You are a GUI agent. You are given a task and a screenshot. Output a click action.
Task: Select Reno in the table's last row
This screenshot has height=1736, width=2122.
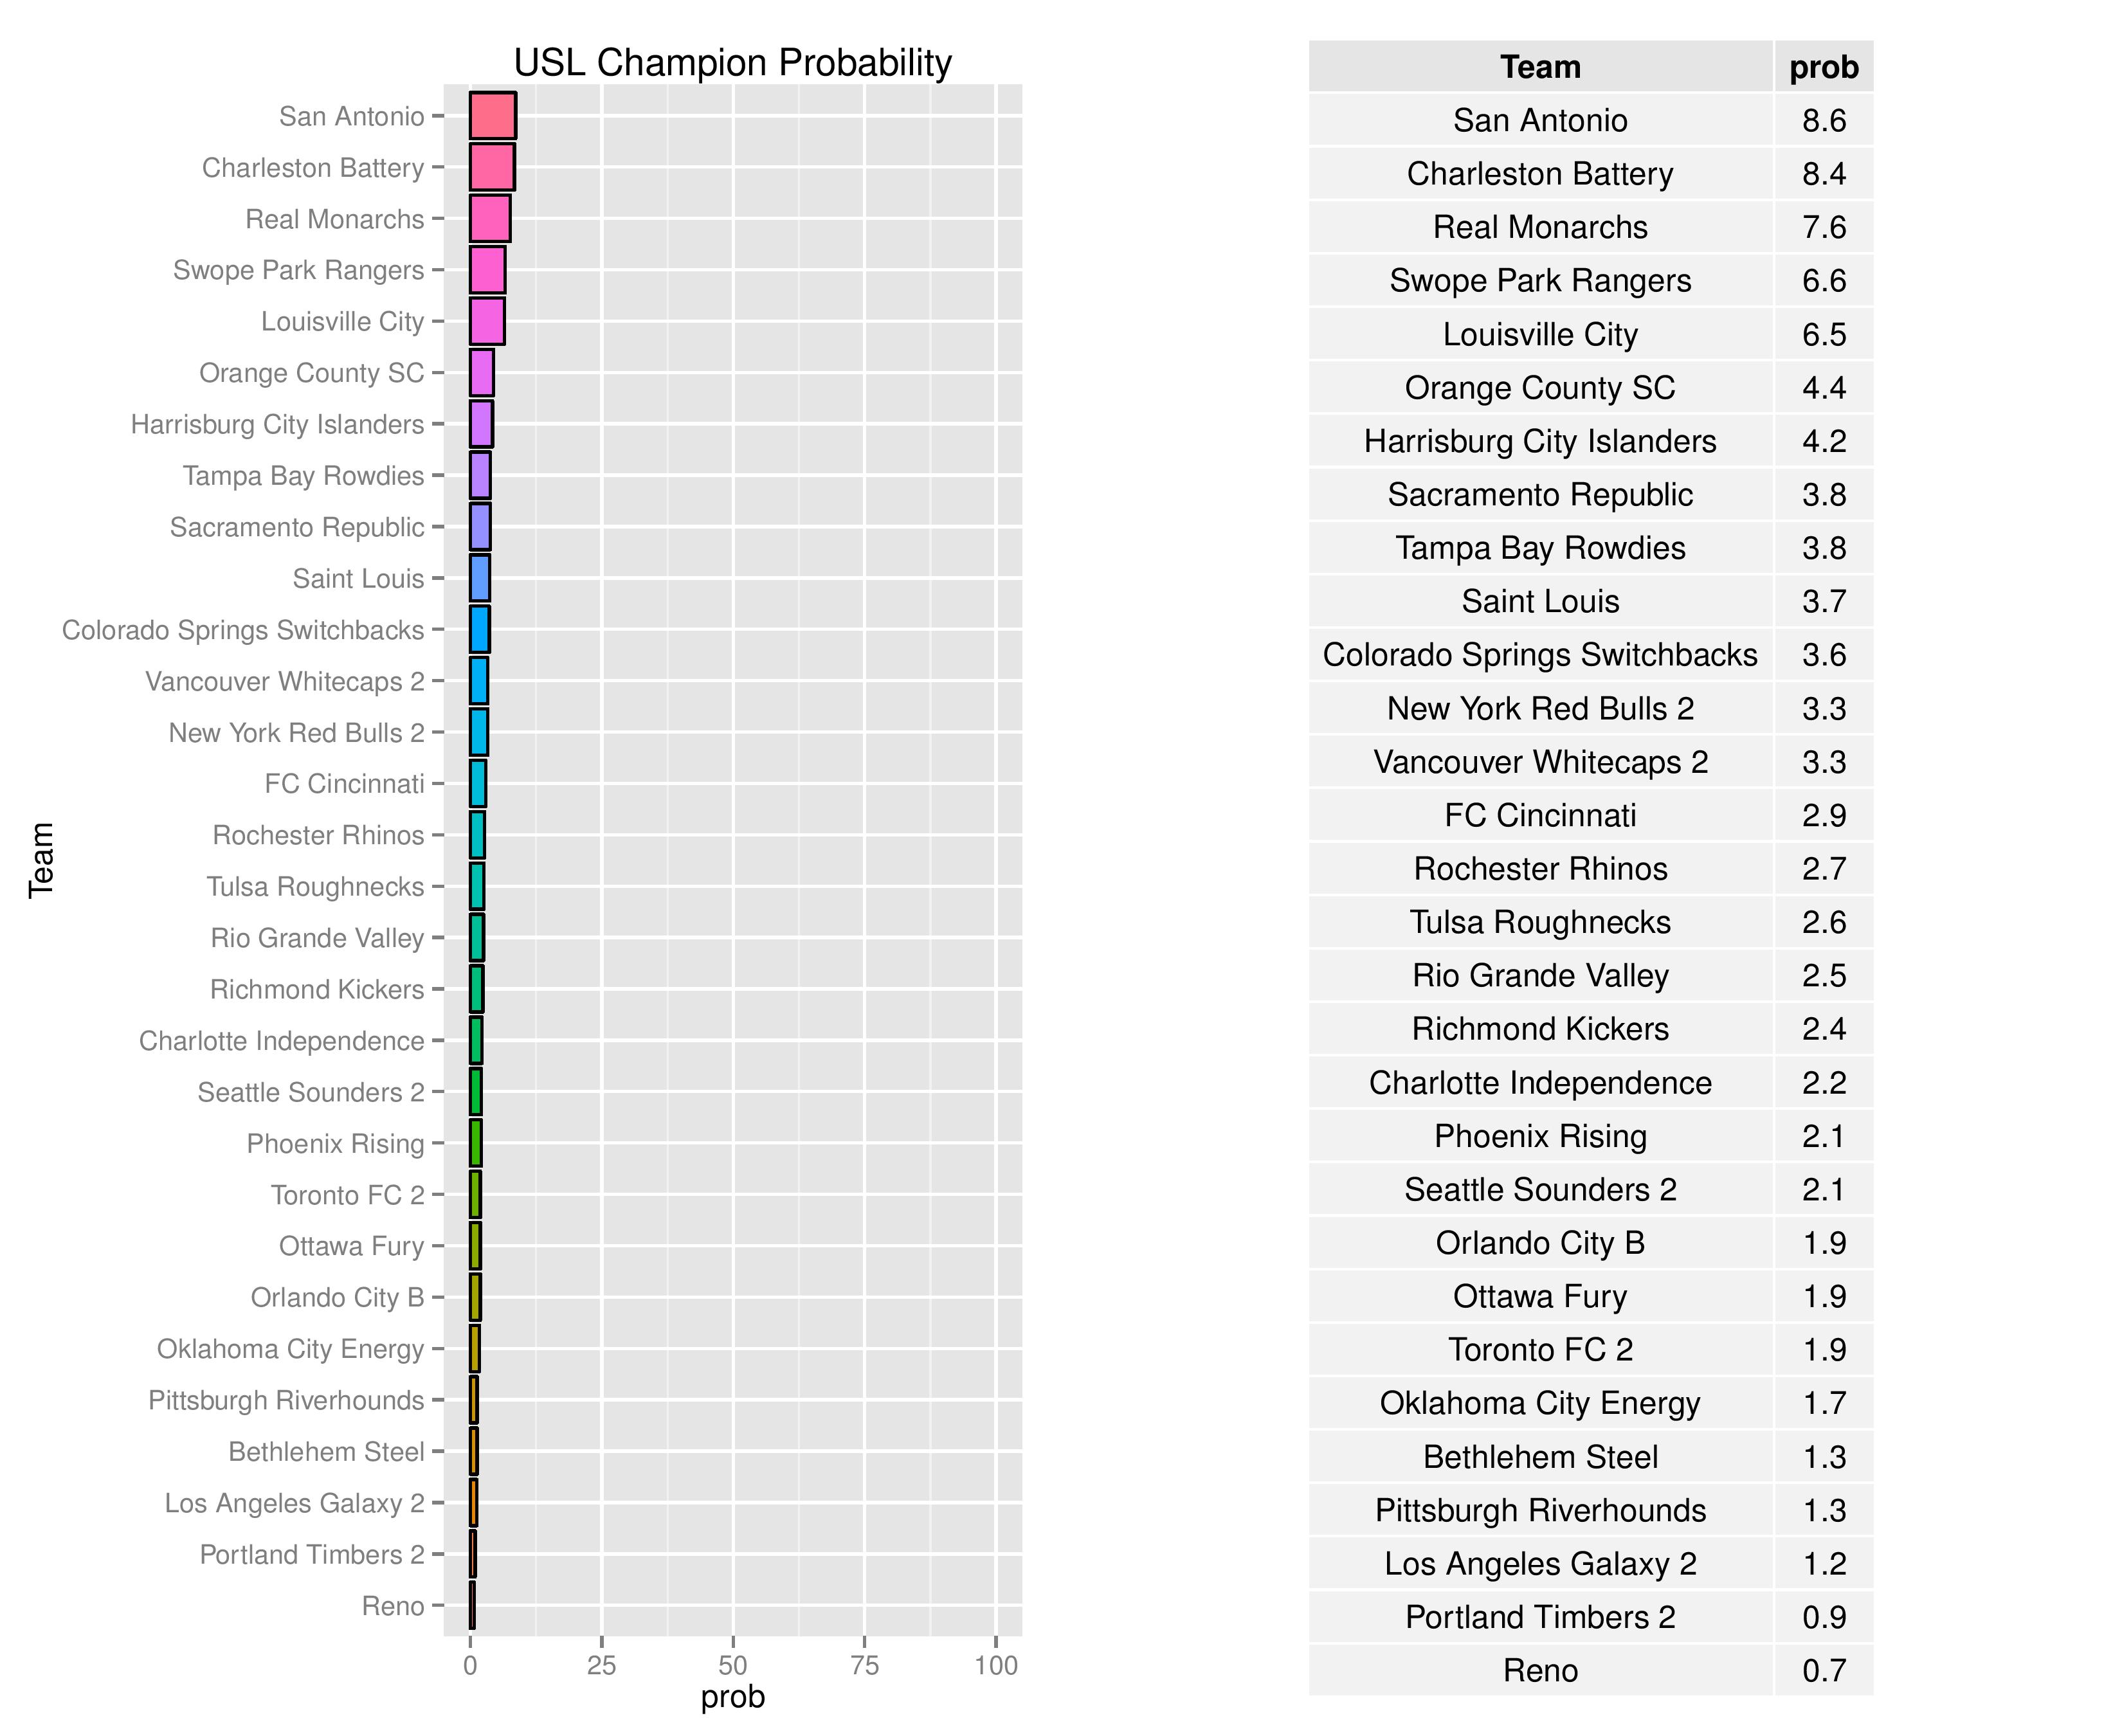coord(1540,1670)
